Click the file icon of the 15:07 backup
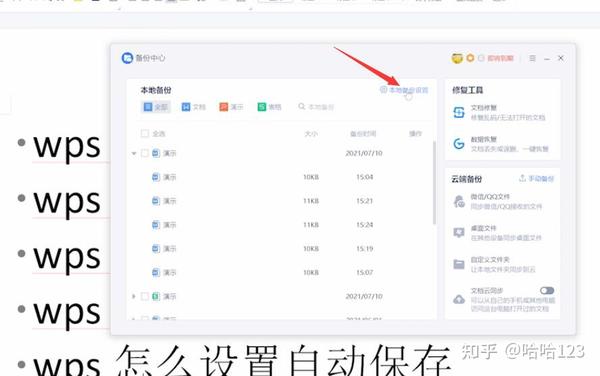Viewport: 600px width, 376px height. (156, 272)
